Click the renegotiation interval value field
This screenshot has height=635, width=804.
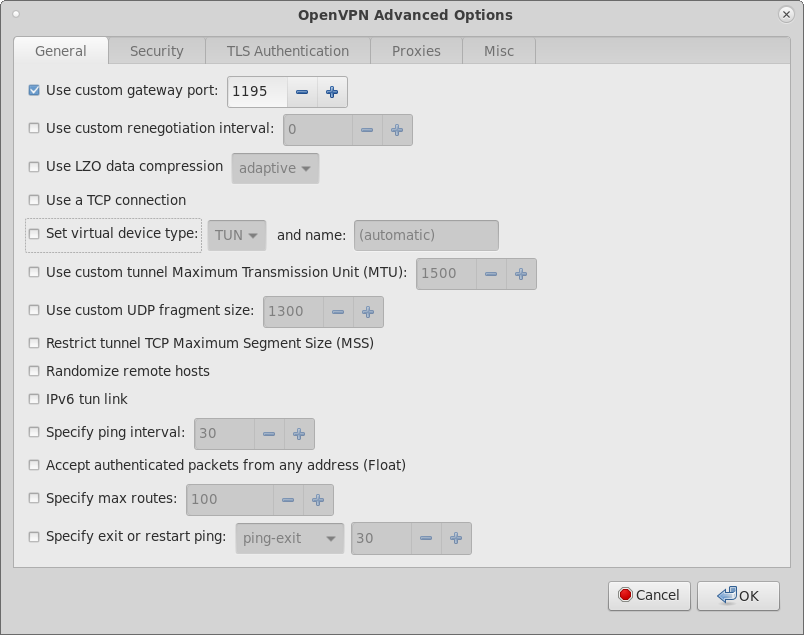point(318,130)
